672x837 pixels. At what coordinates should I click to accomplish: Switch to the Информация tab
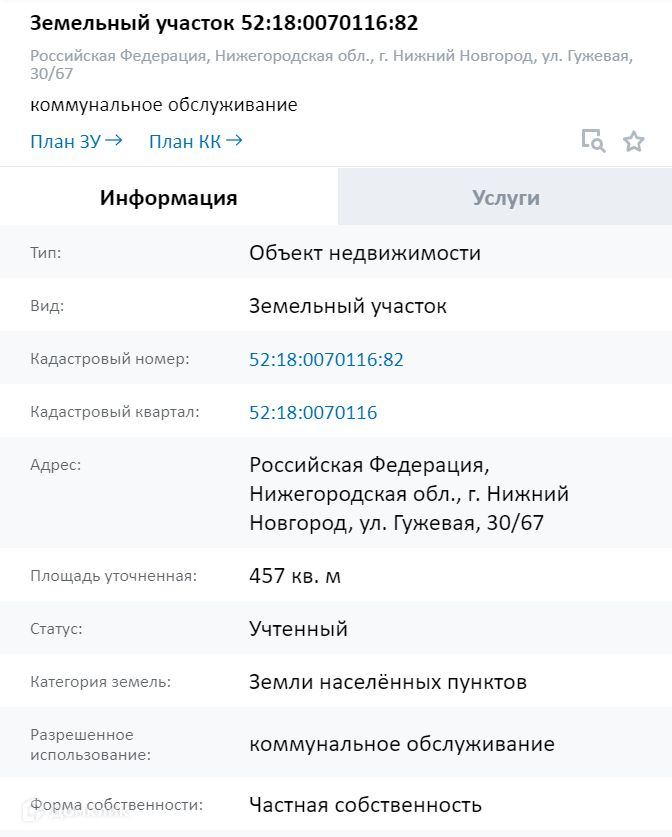pos(169,198)
